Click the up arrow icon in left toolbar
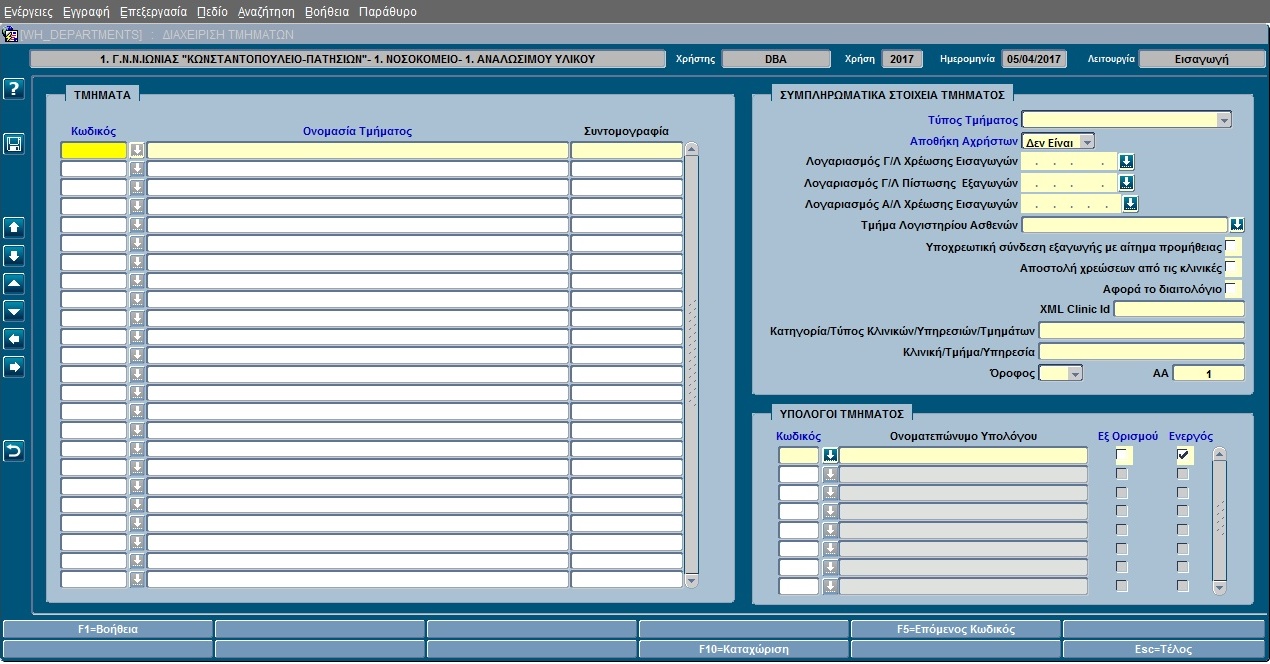 click(14, 227)
